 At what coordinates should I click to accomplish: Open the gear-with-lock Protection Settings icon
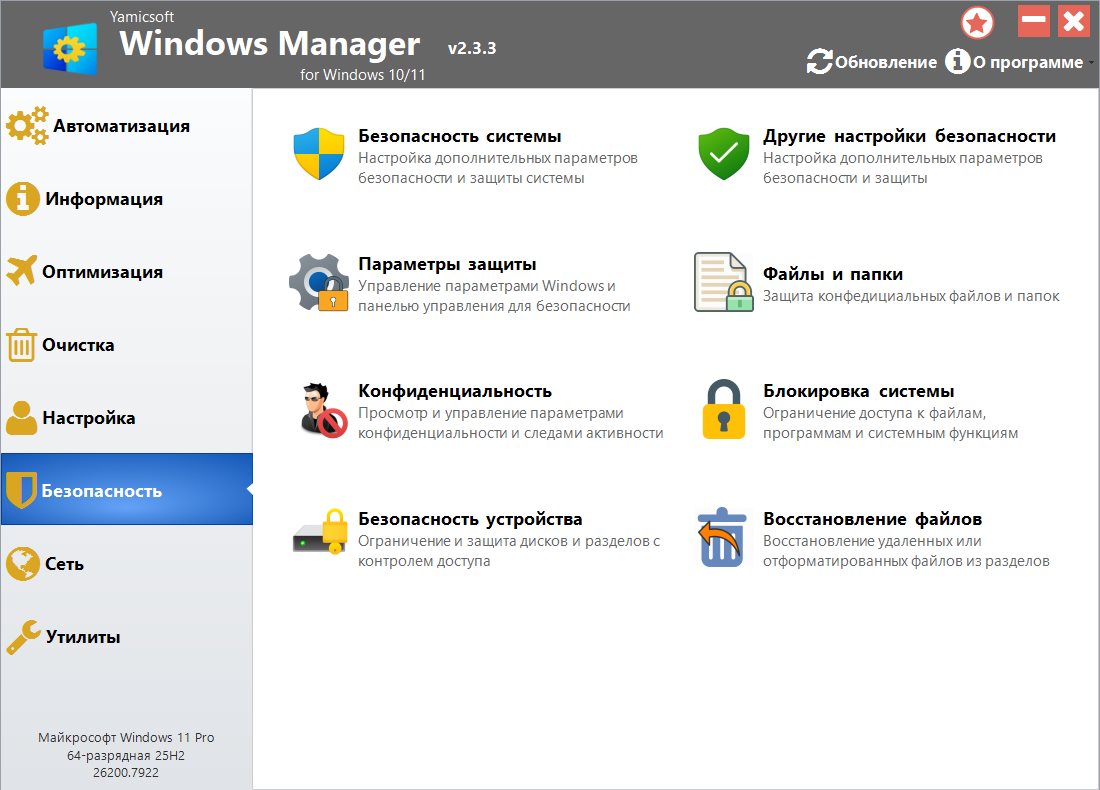coord(318,283)
